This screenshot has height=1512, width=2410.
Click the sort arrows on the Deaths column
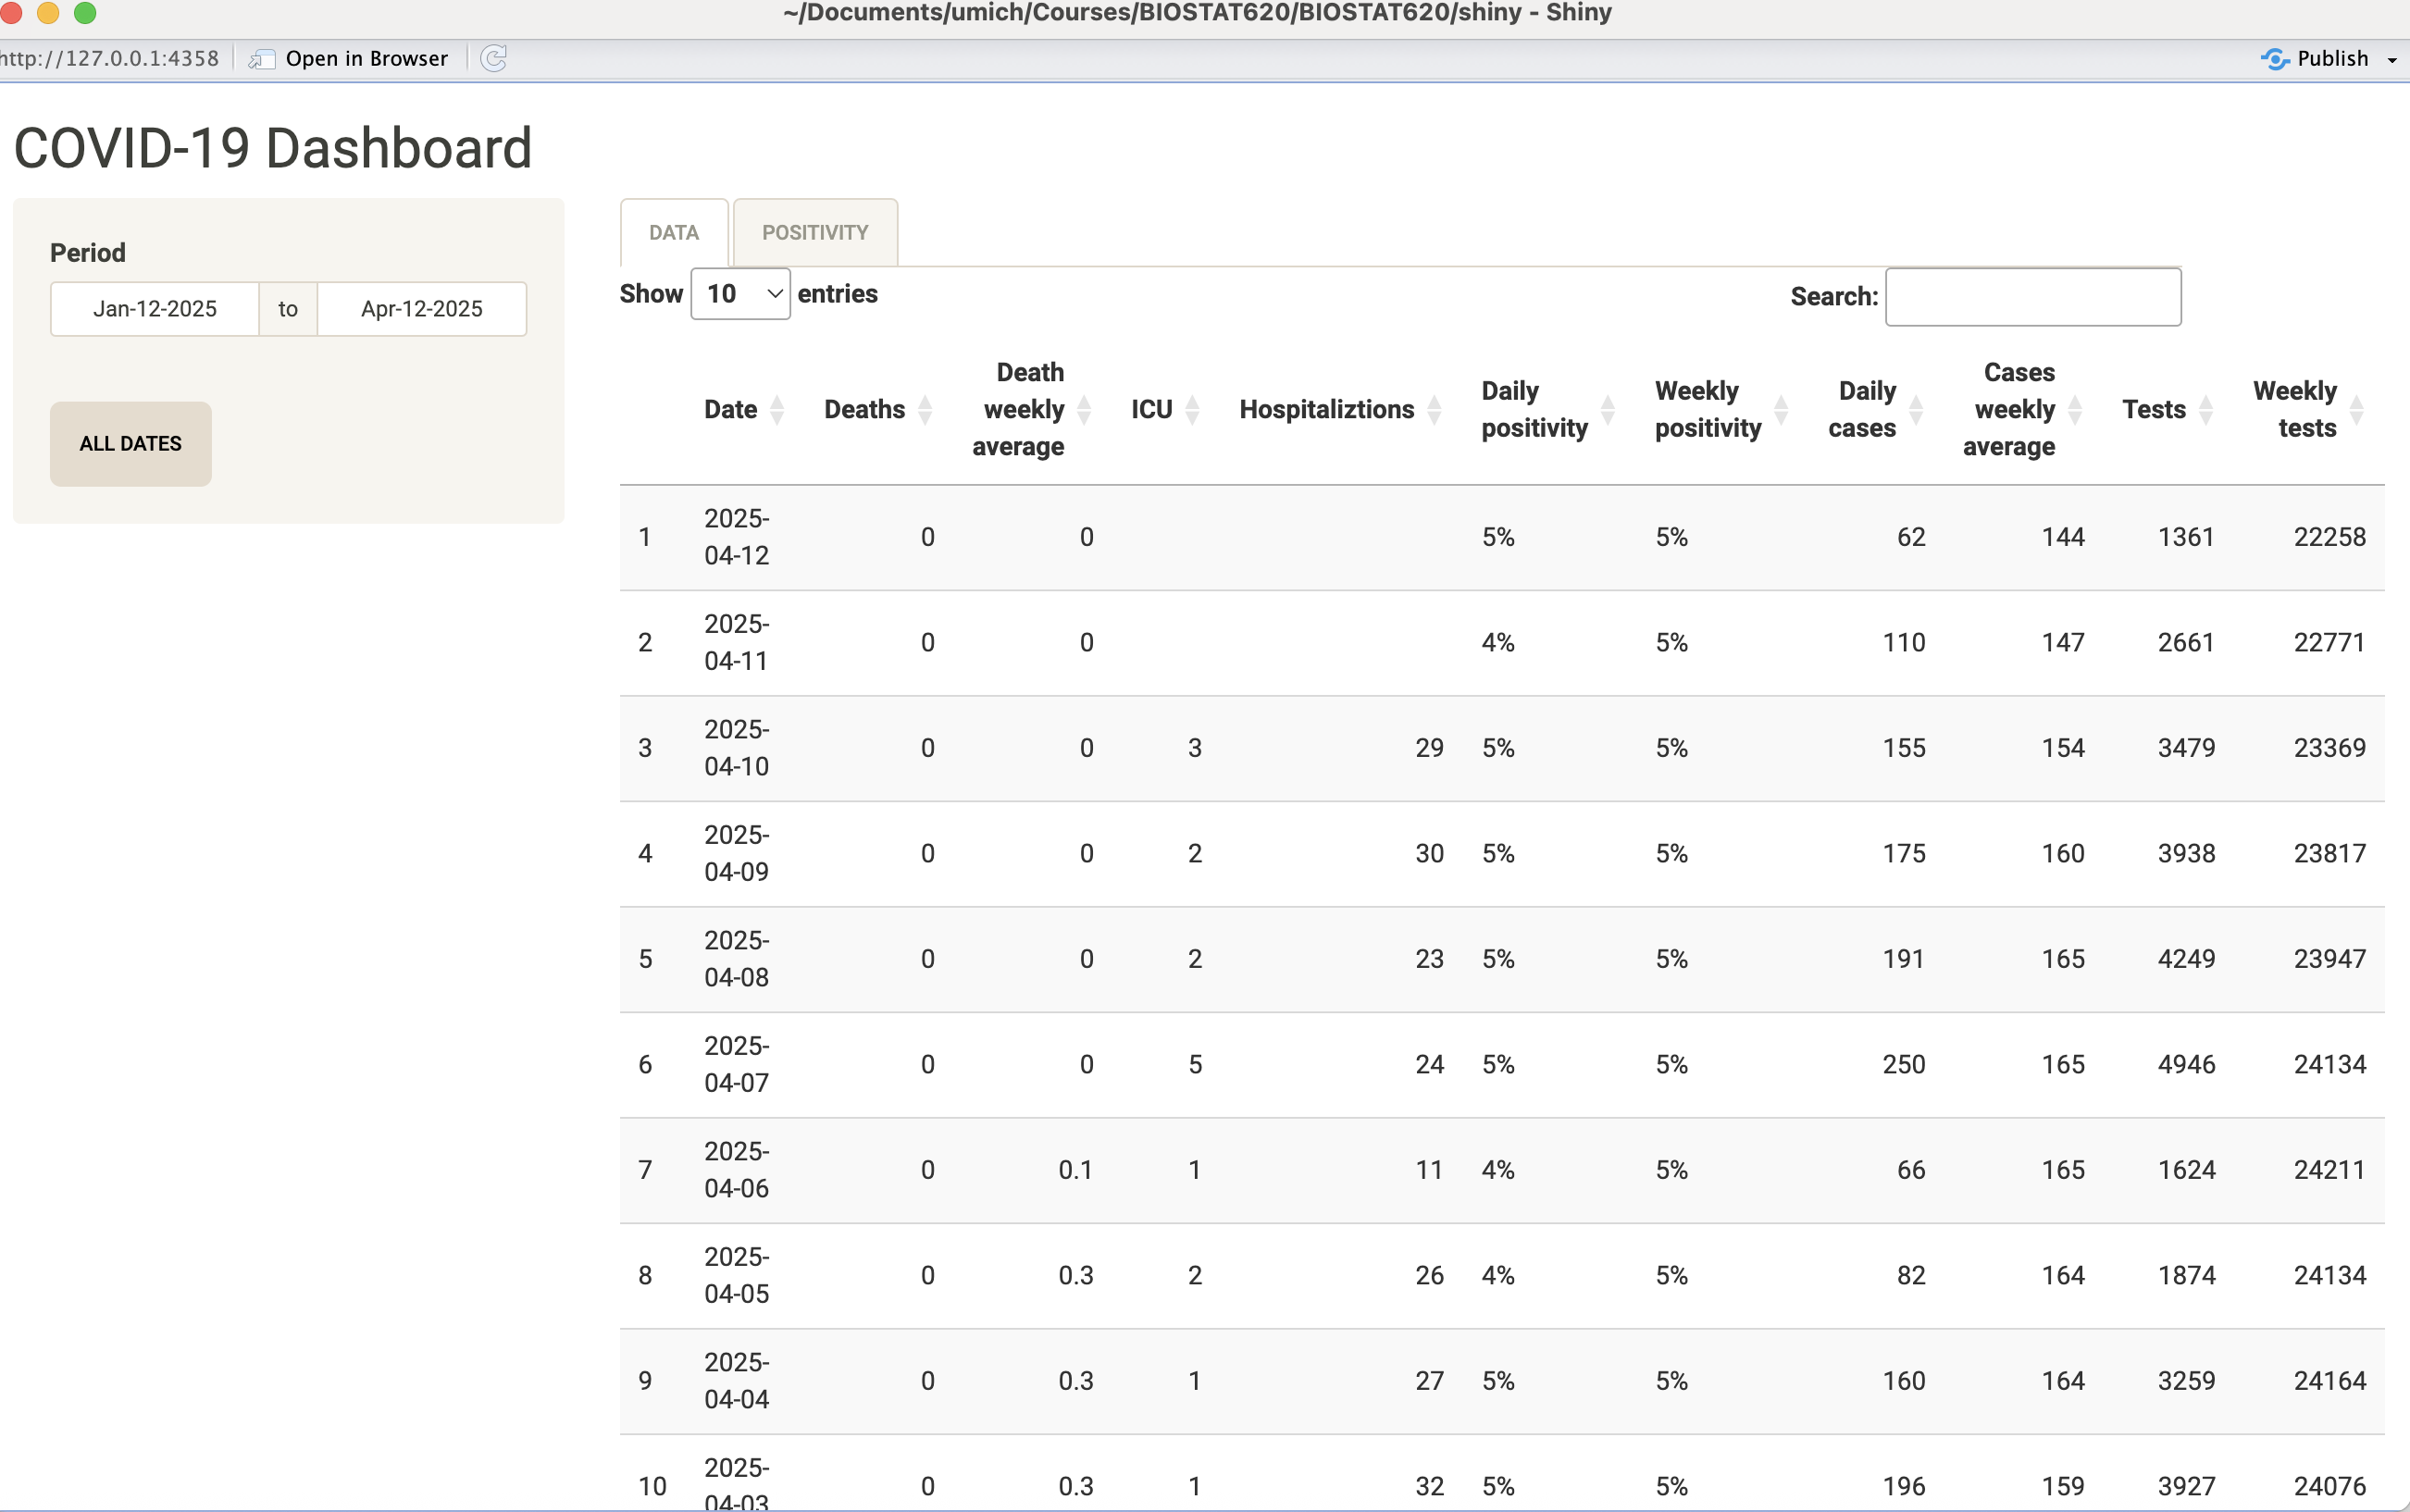pos(925,410)
